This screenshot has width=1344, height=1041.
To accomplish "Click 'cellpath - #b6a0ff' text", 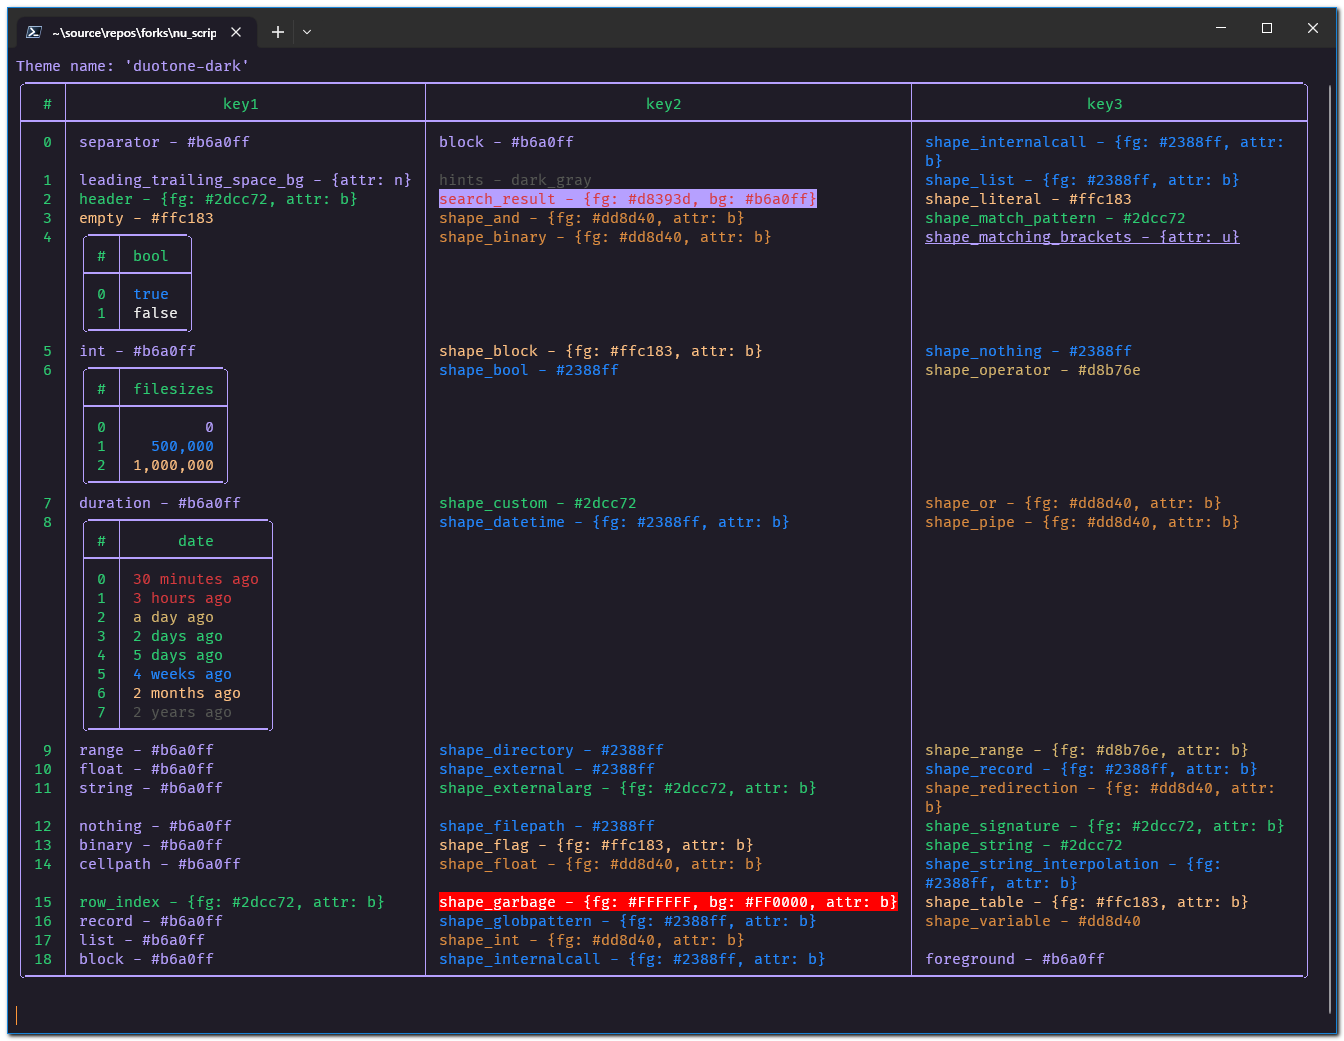I will 160,864.
